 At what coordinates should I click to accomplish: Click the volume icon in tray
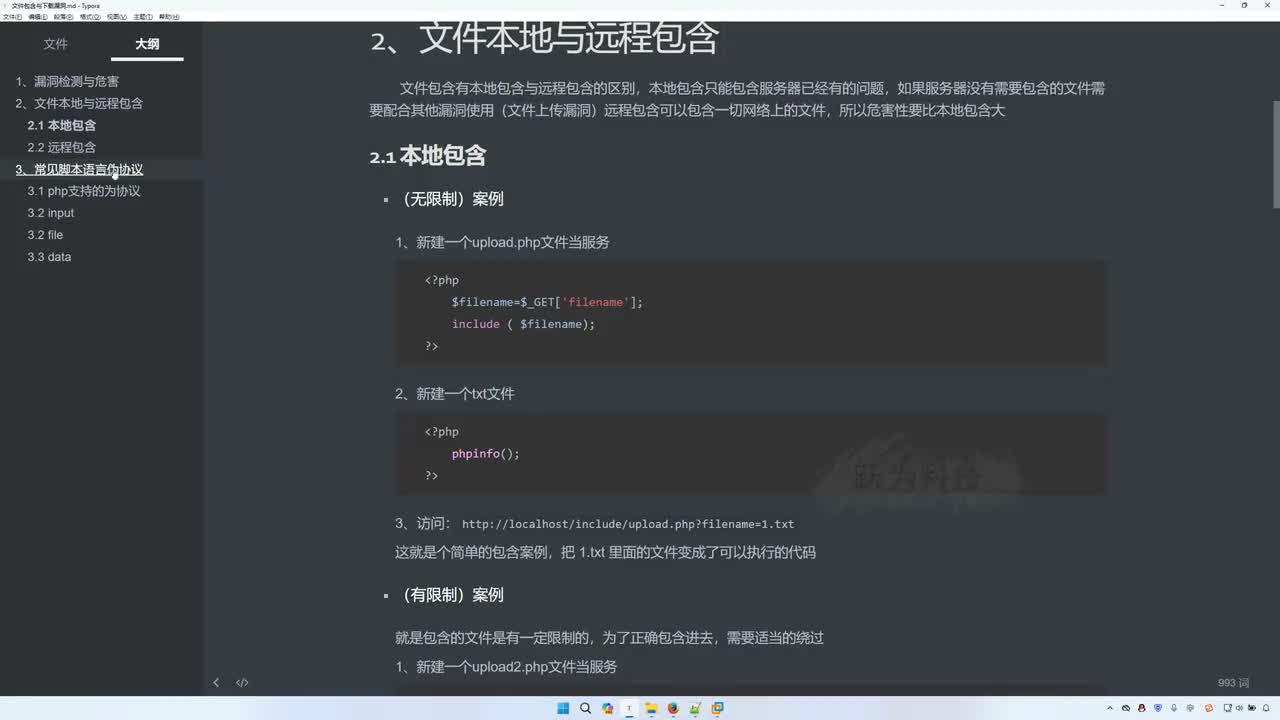(1239, 708)
